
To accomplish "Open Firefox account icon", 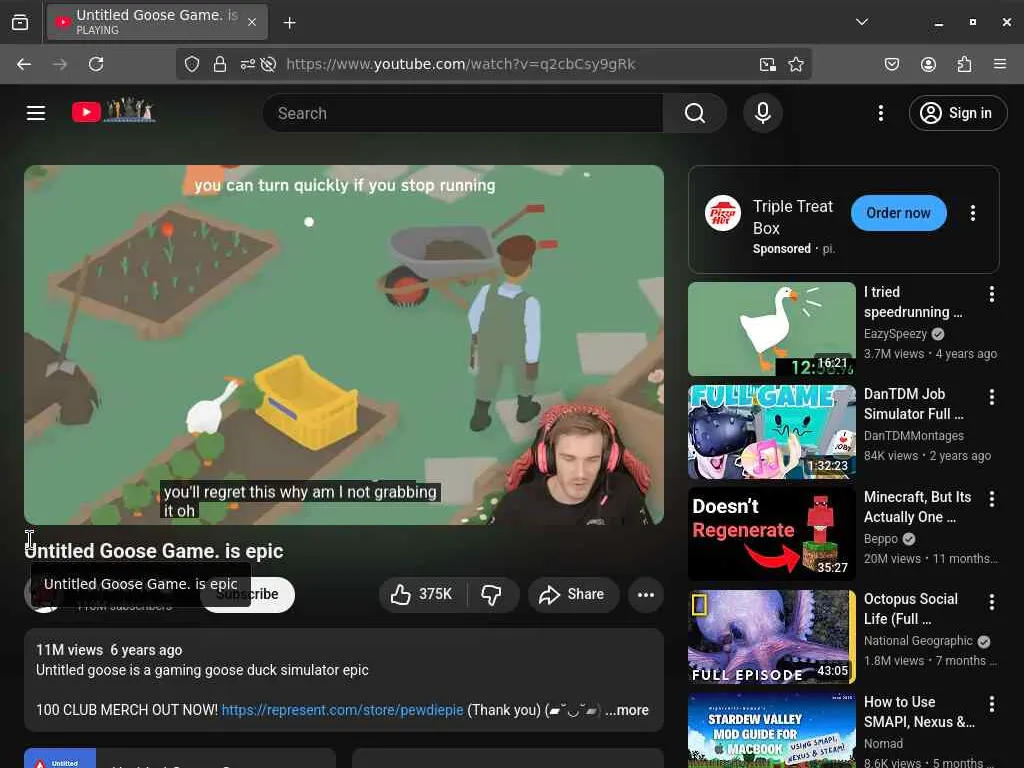I will click(x=928, y=64).
